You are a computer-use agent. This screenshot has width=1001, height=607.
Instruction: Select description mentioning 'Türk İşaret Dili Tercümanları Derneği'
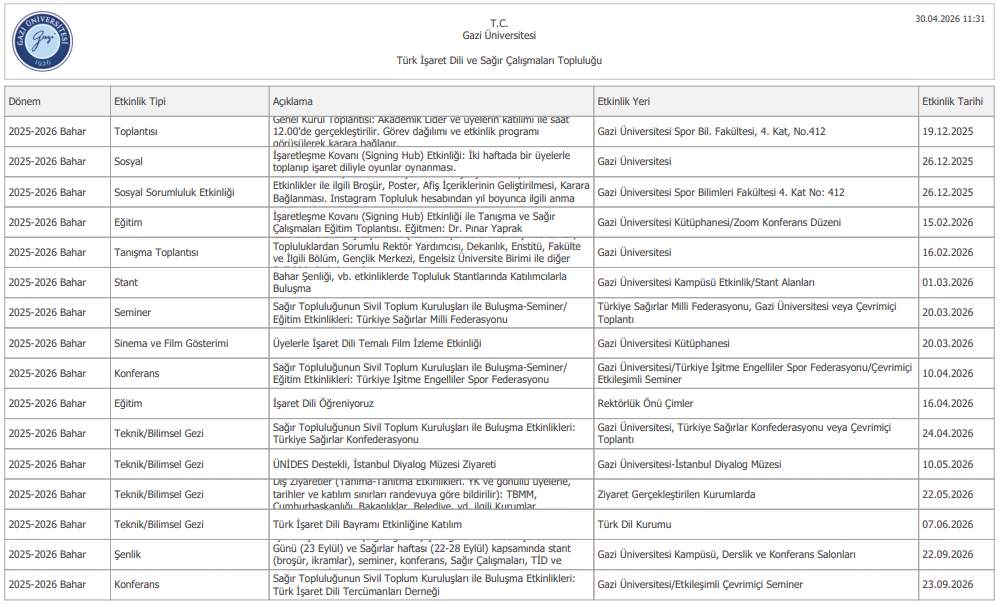tap(424, 585)
